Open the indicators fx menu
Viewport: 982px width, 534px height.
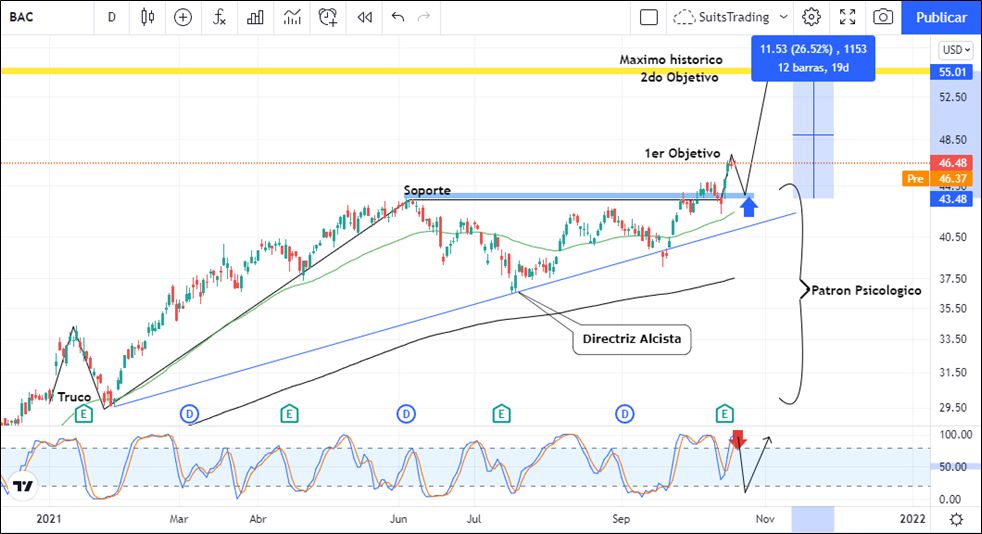click(219, 17)
